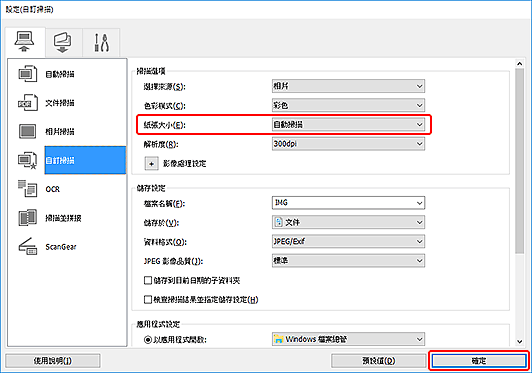Select the 文件掃描 document scan icon
532x373 pixels.
tap(27, 102)
